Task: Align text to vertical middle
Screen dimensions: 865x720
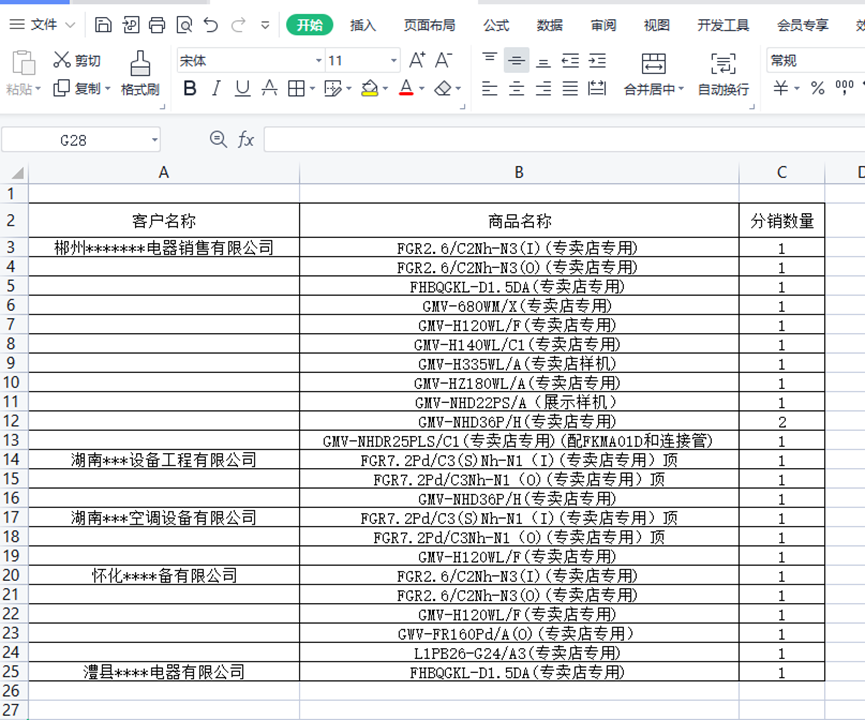Action: click(516, 60)
